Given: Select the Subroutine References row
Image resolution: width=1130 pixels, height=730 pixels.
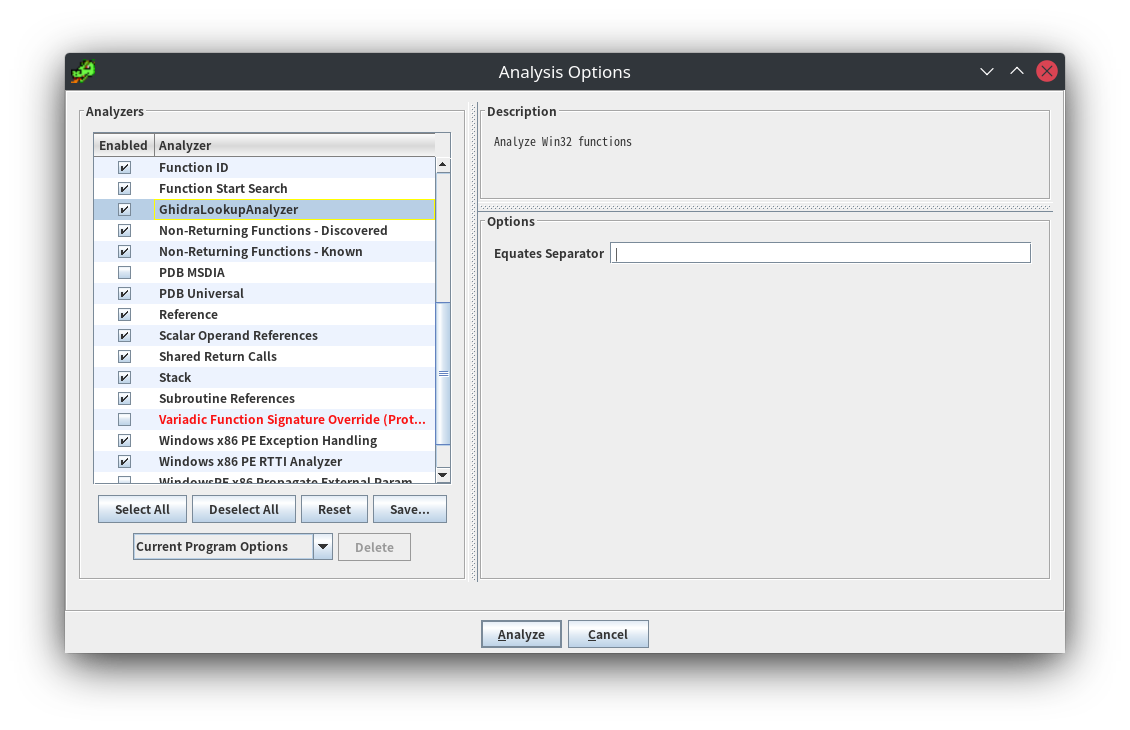Looking at the screenshot, I should (264, 399).
